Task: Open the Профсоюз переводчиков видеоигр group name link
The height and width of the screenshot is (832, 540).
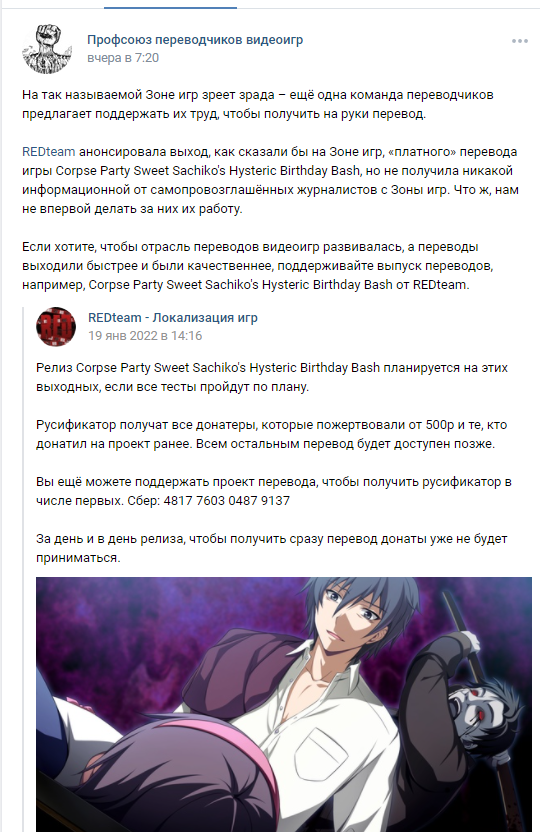Action: (x=195, y=40)
